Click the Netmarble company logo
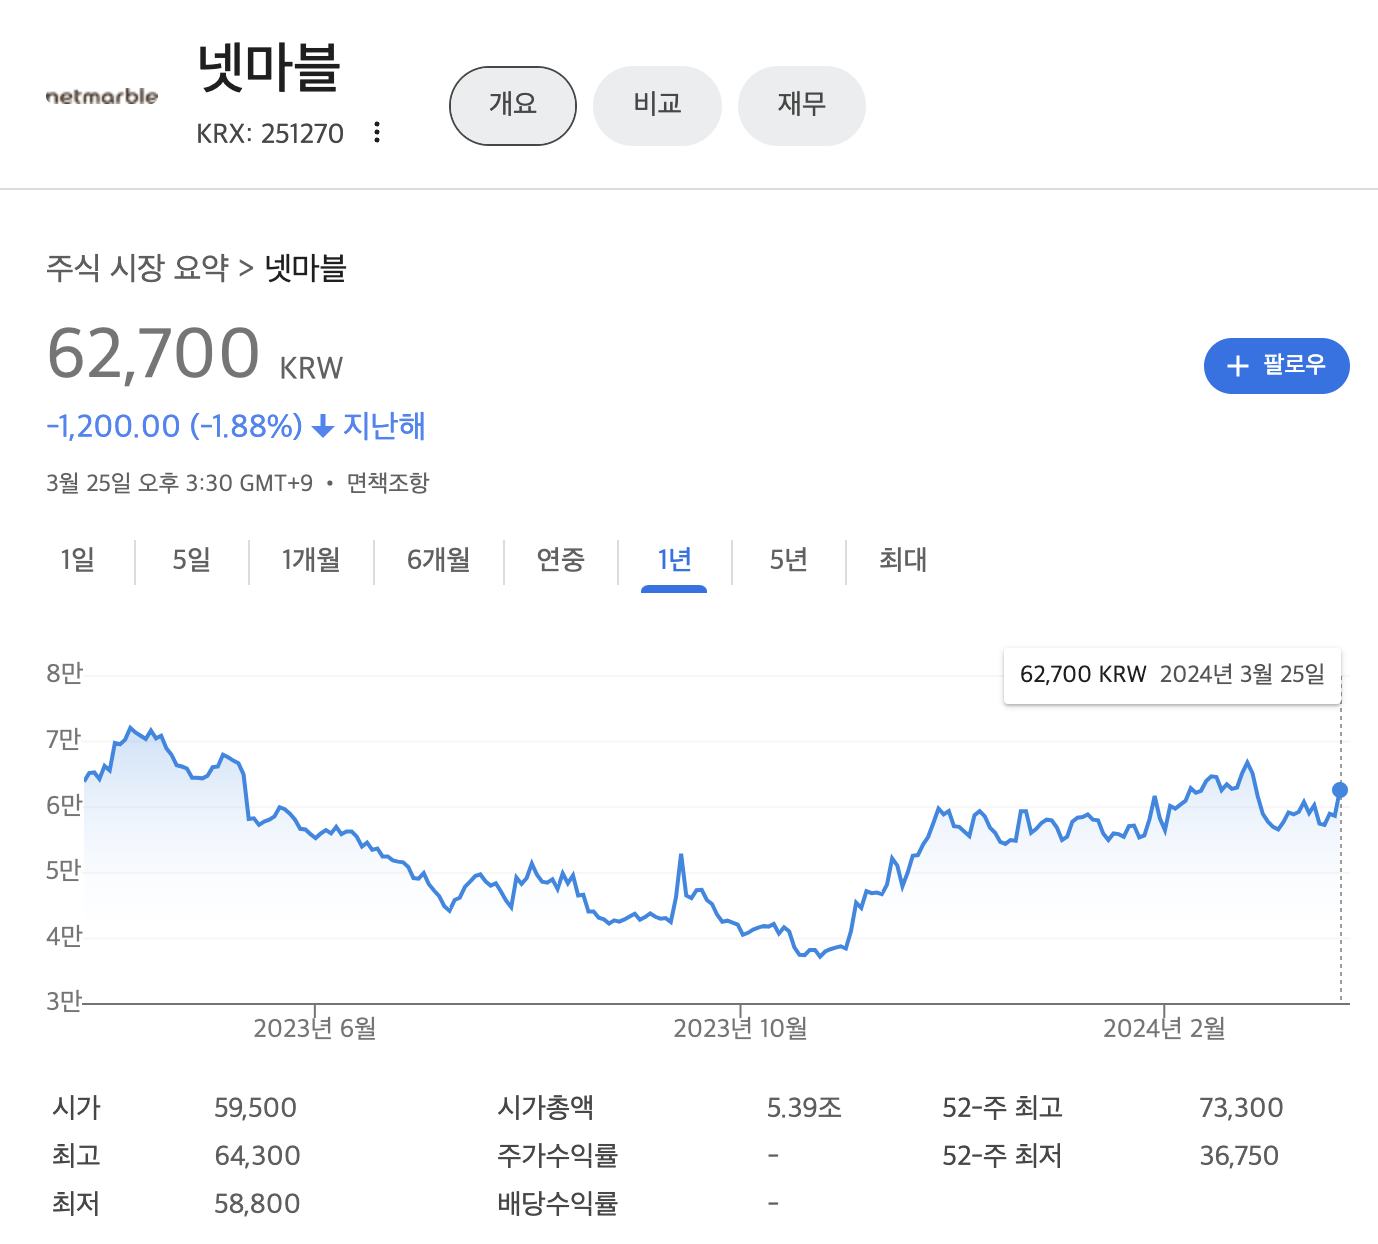Viewport: 1378px width, 1244px height. pyautogui.click(x=102, y=97)
